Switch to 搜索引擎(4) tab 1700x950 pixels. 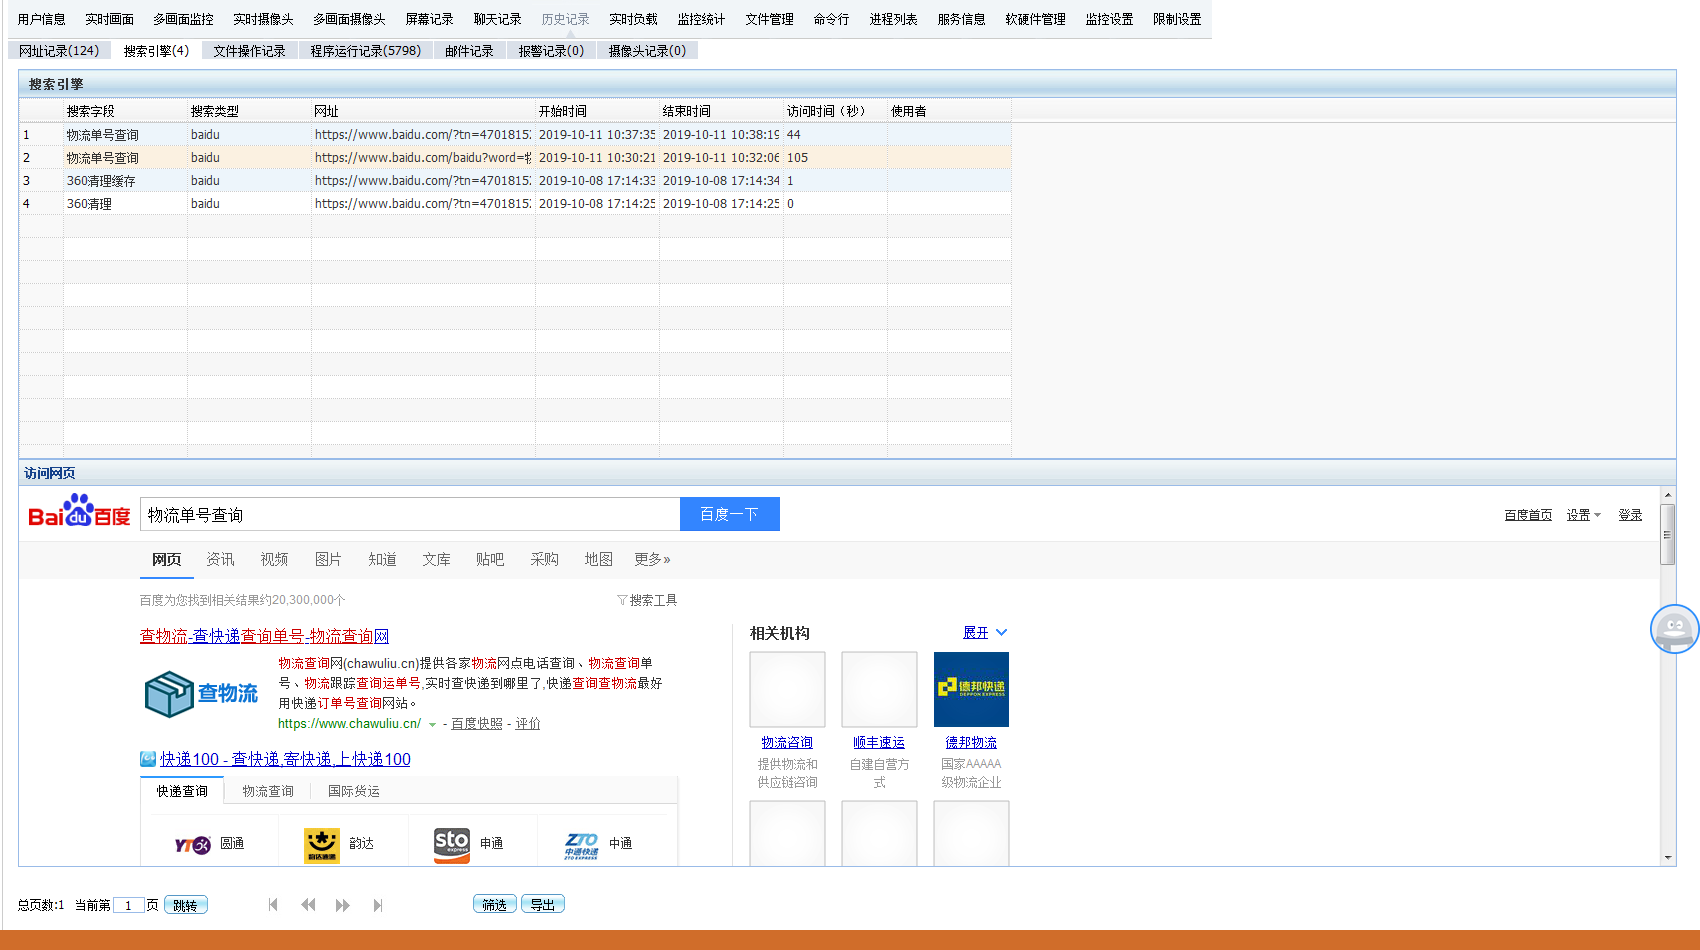pos(156,50)
